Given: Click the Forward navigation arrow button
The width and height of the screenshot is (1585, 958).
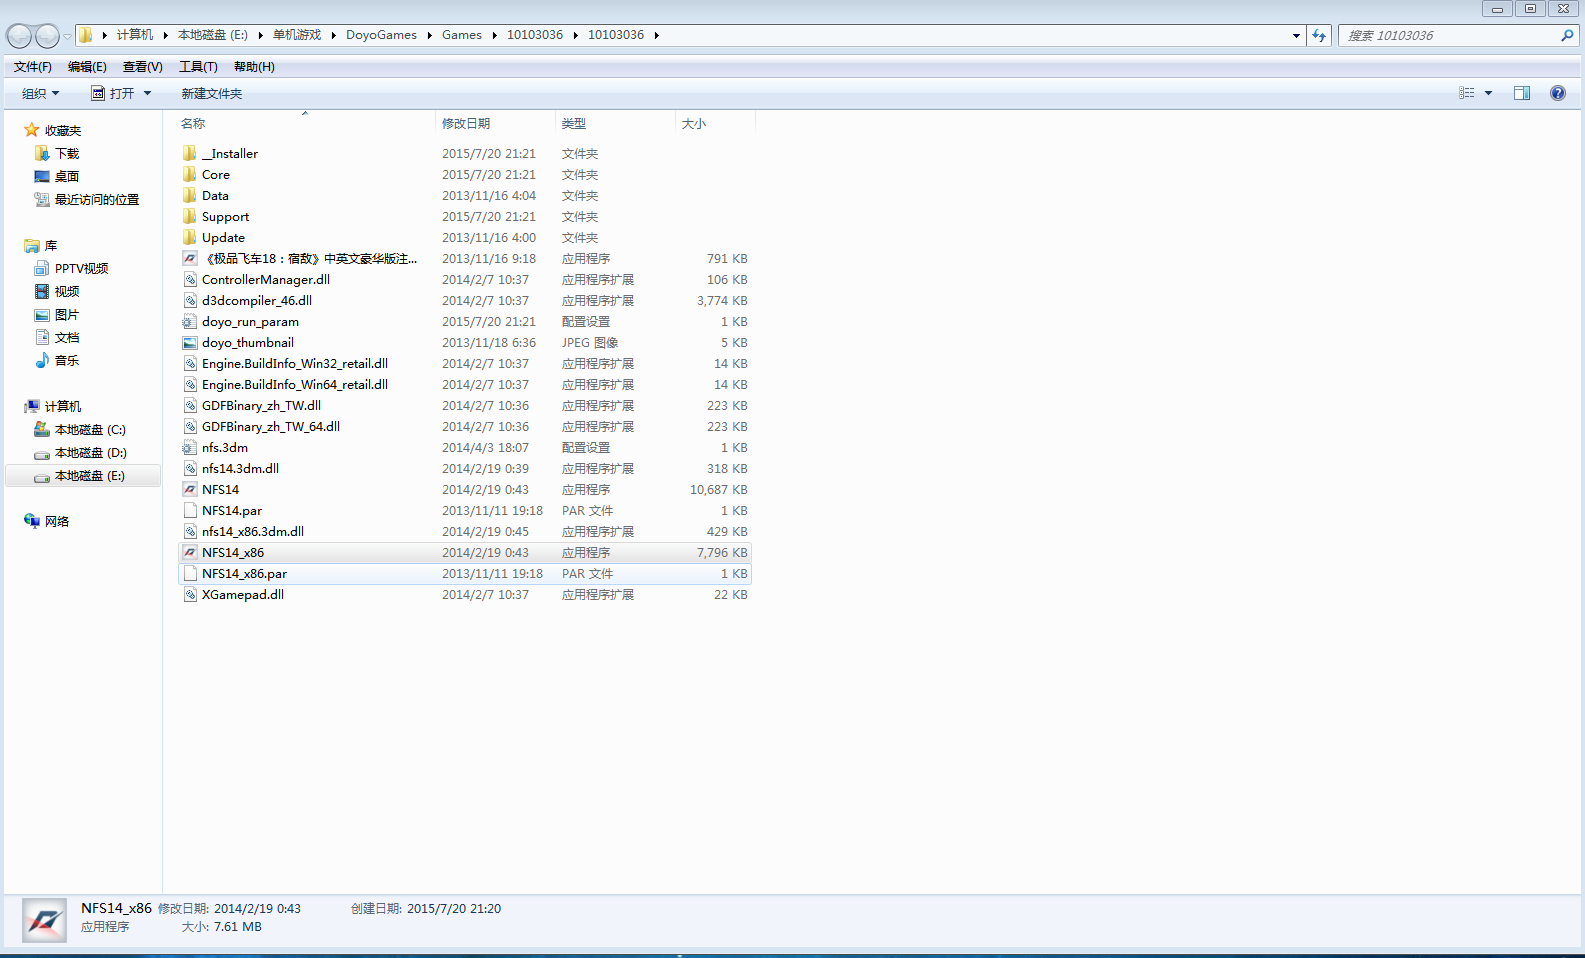Looking at the screenshot, I should (47, 36).
